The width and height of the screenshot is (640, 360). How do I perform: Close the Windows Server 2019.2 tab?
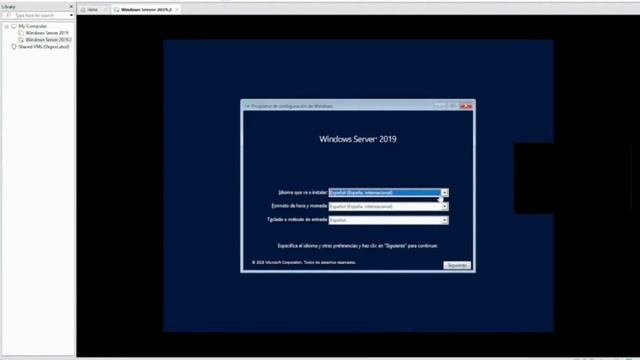177,9
